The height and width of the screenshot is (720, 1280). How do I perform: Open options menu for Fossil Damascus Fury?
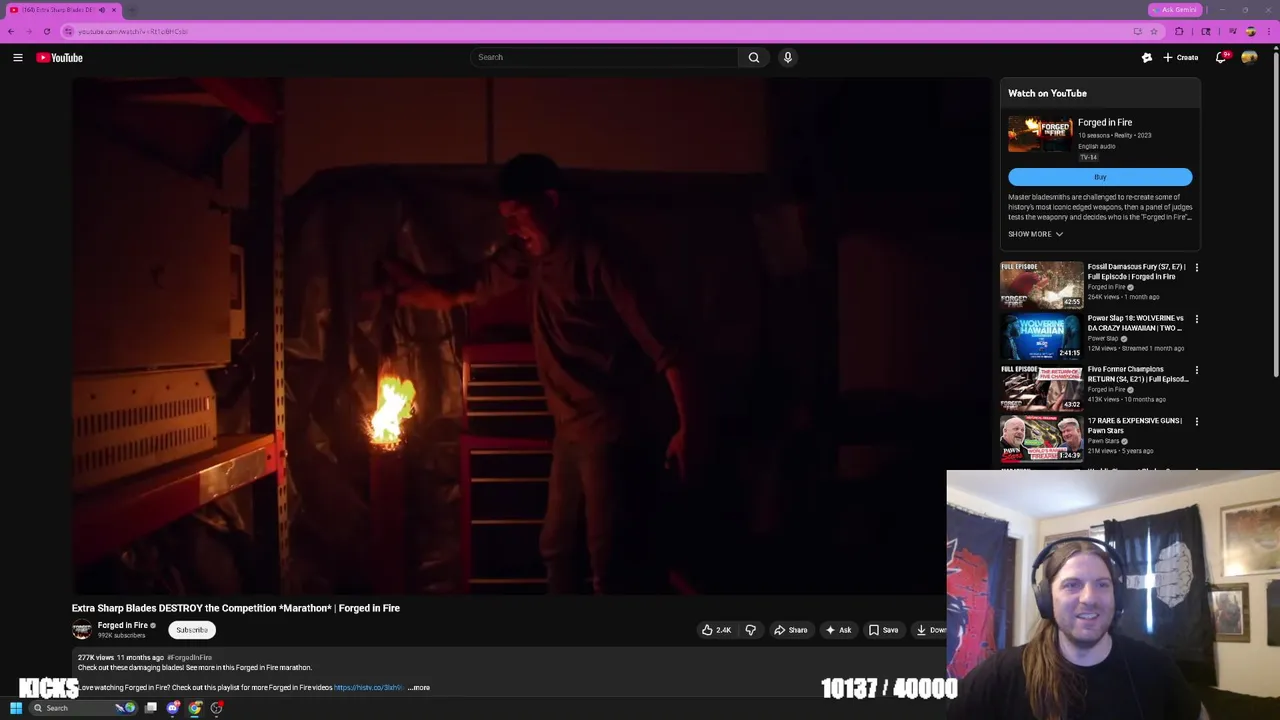(x=1196, y=268)
